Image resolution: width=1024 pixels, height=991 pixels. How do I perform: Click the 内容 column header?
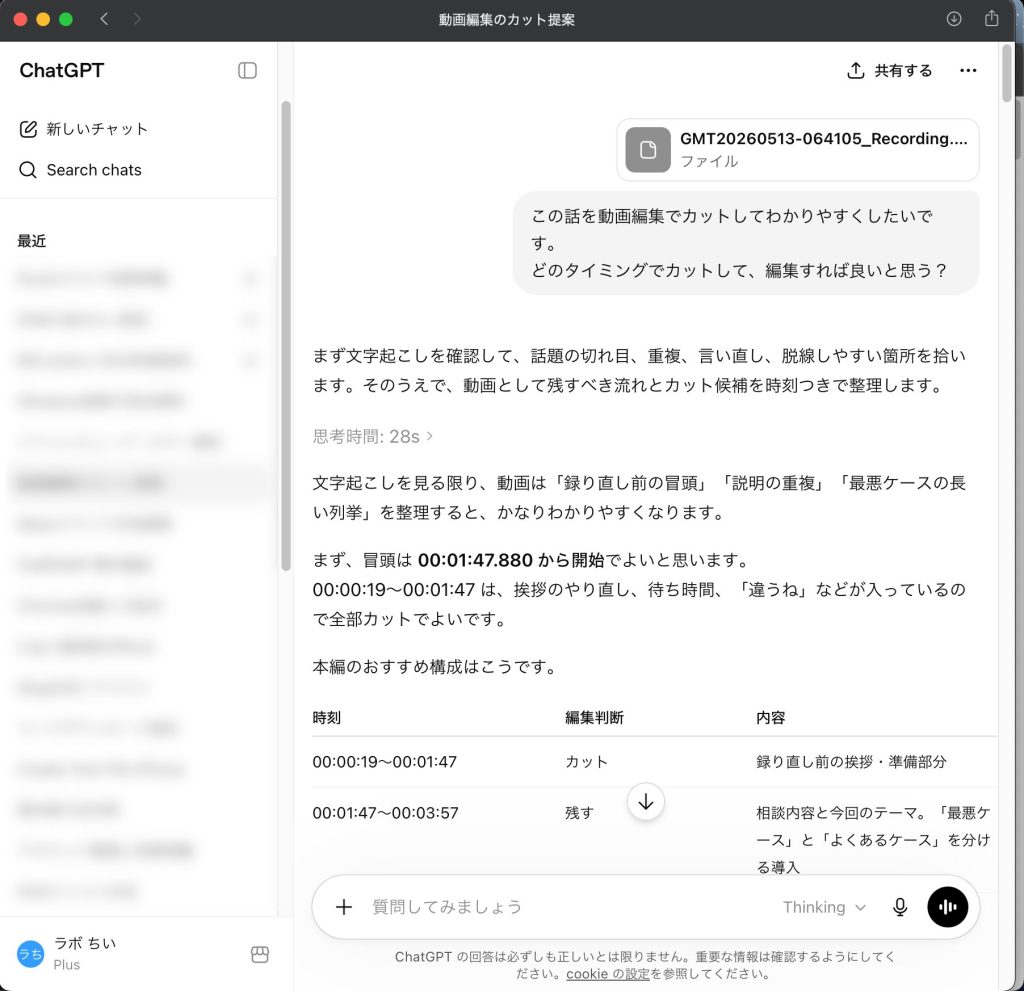tap(771, 718)
